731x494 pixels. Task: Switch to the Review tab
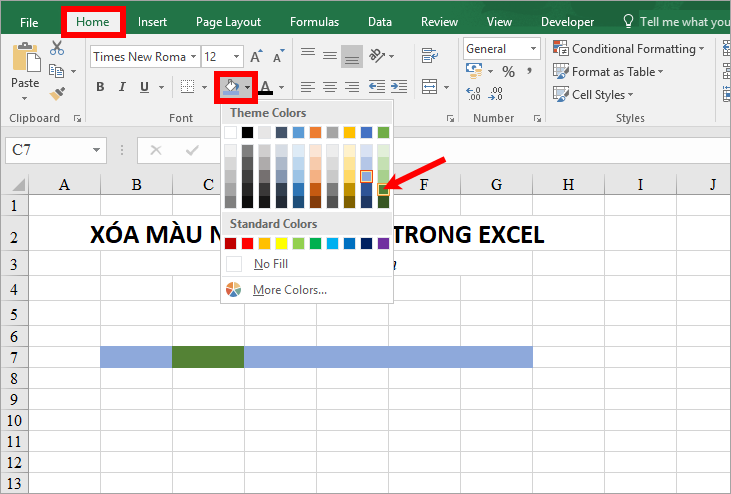[439, 22]
